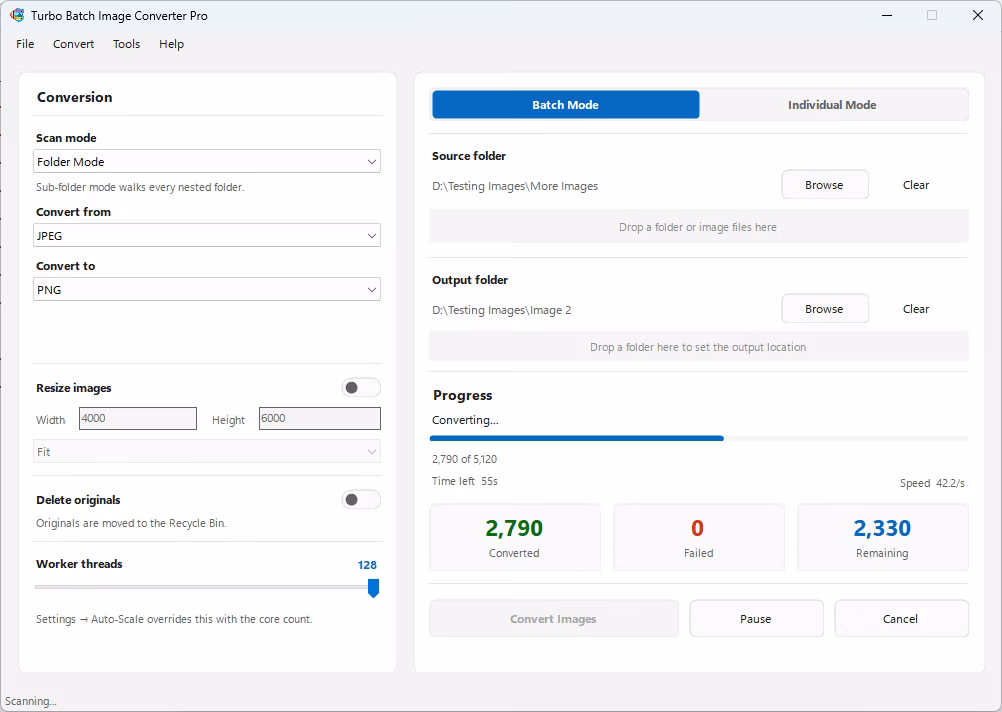Browse for the source folder
The width and height of the screenshot is (1002, 712).
click(x=824, y=185)
